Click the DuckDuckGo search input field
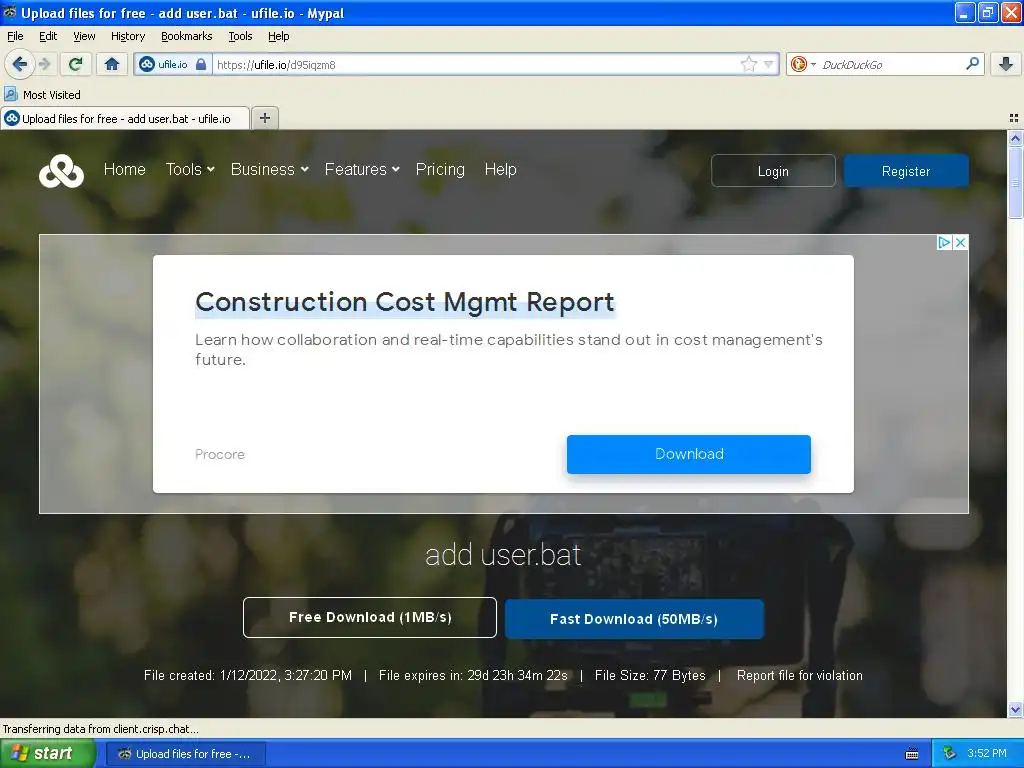 point(891,64)
